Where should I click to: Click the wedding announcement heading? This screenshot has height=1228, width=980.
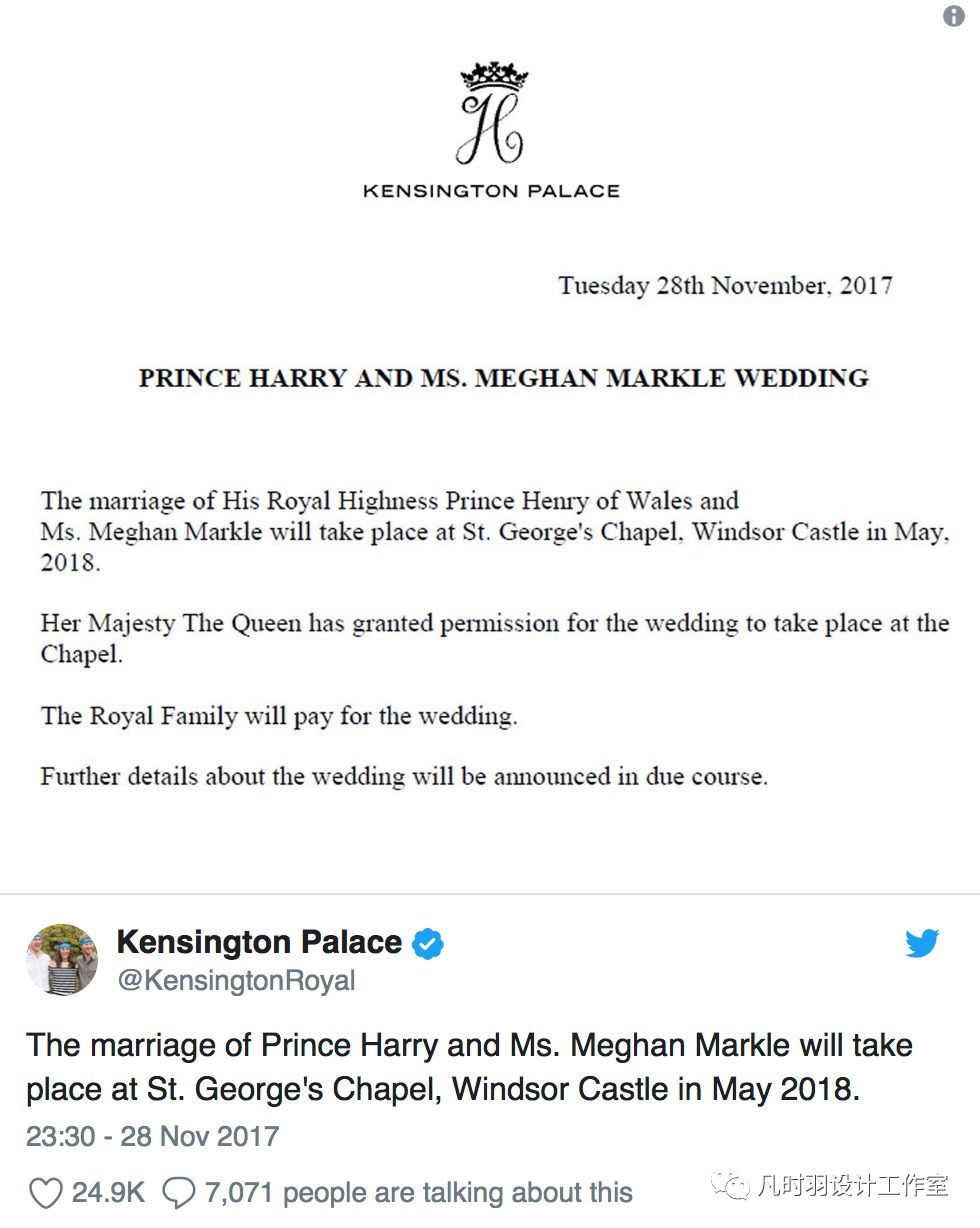coord(503,378)
